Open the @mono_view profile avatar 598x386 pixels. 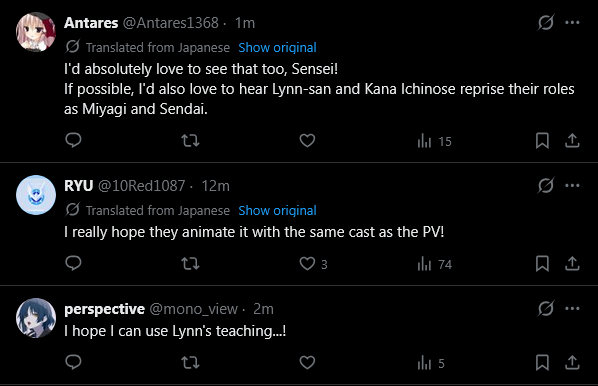(x=36, y=318)
